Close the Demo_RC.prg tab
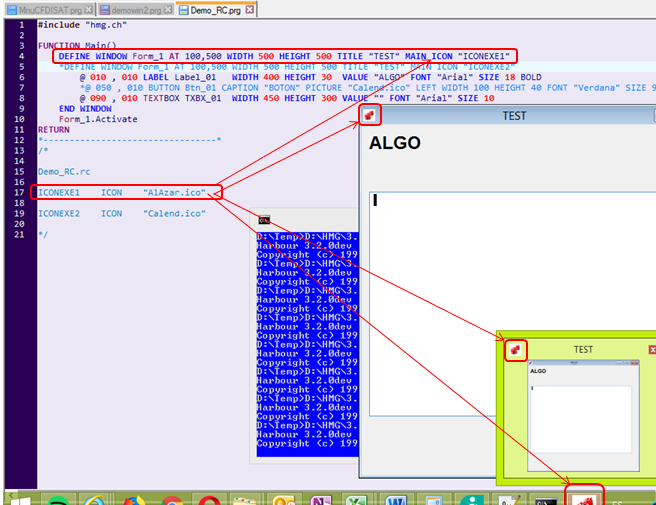 pos(249,9)
